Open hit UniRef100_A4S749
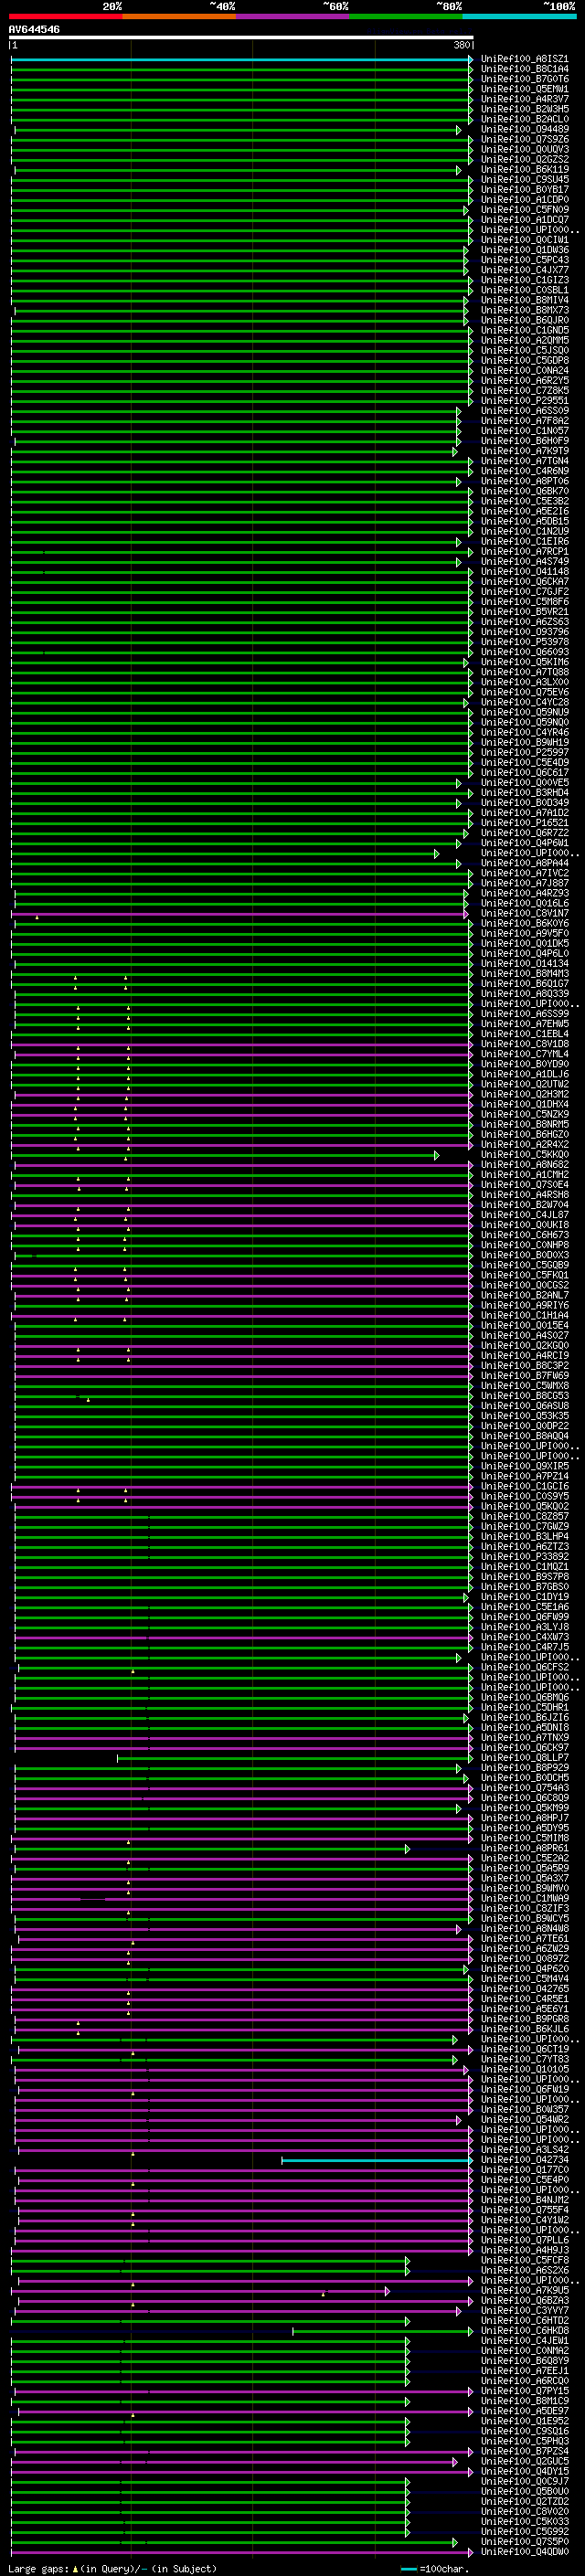The height and width of the screenshot is (2576, 585). click(524, 562)
